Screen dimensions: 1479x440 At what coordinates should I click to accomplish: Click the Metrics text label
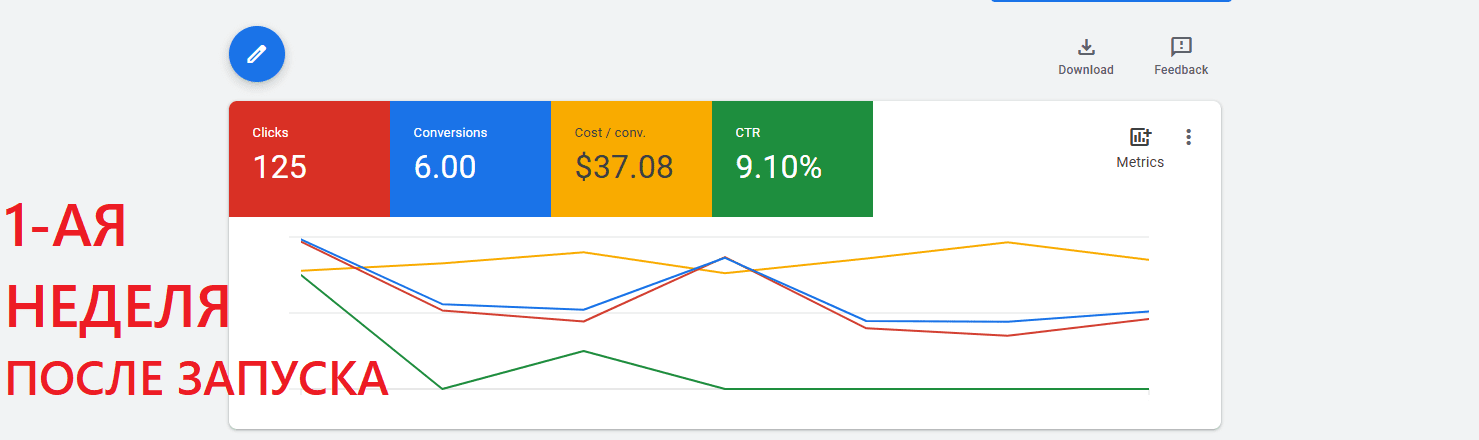pyautogui.click(x=1140, y=162)
